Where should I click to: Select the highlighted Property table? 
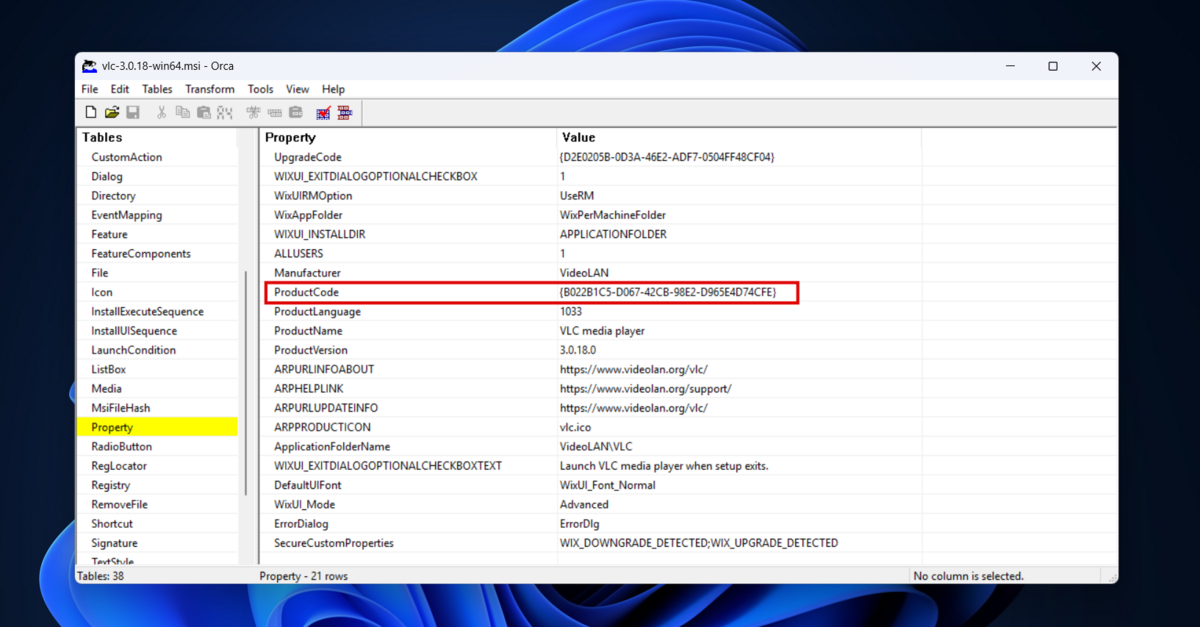point(157,427)
